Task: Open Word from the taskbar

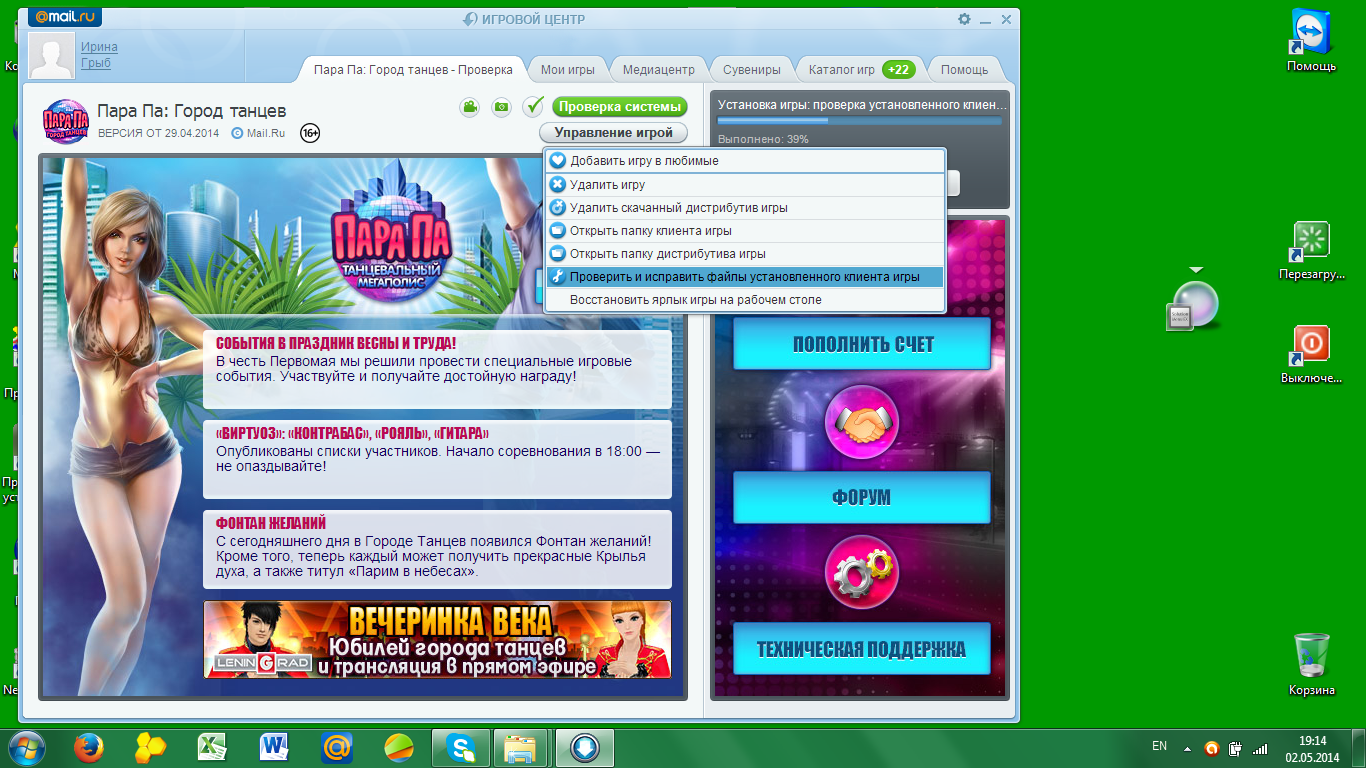Action: (274, 748)
